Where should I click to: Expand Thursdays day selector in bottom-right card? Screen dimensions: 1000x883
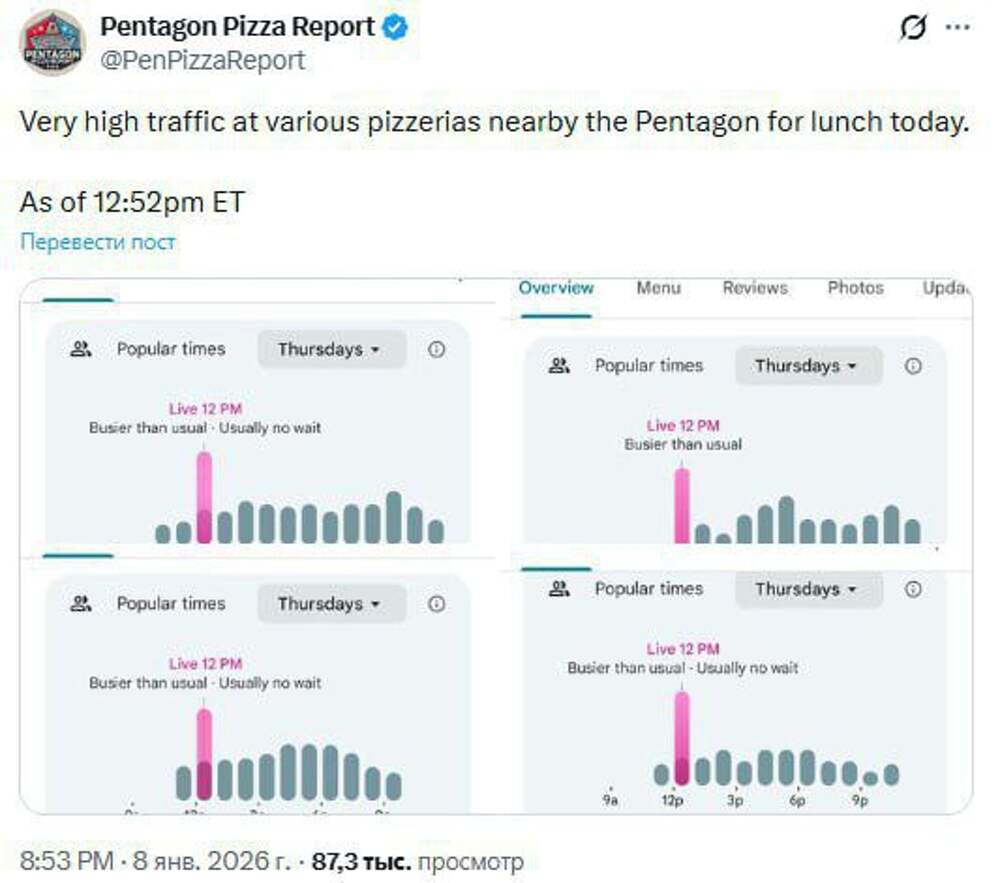[x=807, y=589]
